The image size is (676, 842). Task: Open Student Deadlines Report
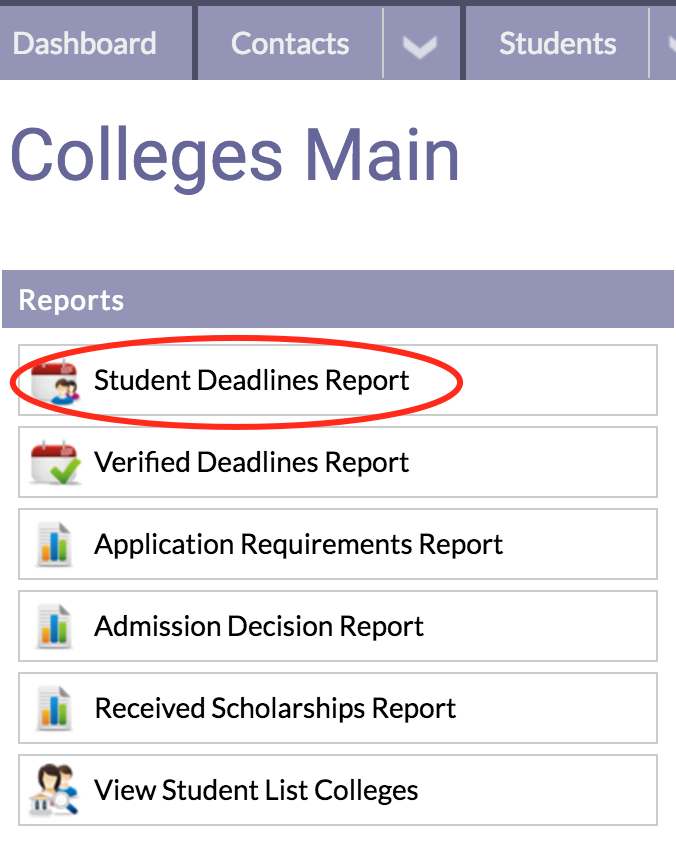pos(251,381)
